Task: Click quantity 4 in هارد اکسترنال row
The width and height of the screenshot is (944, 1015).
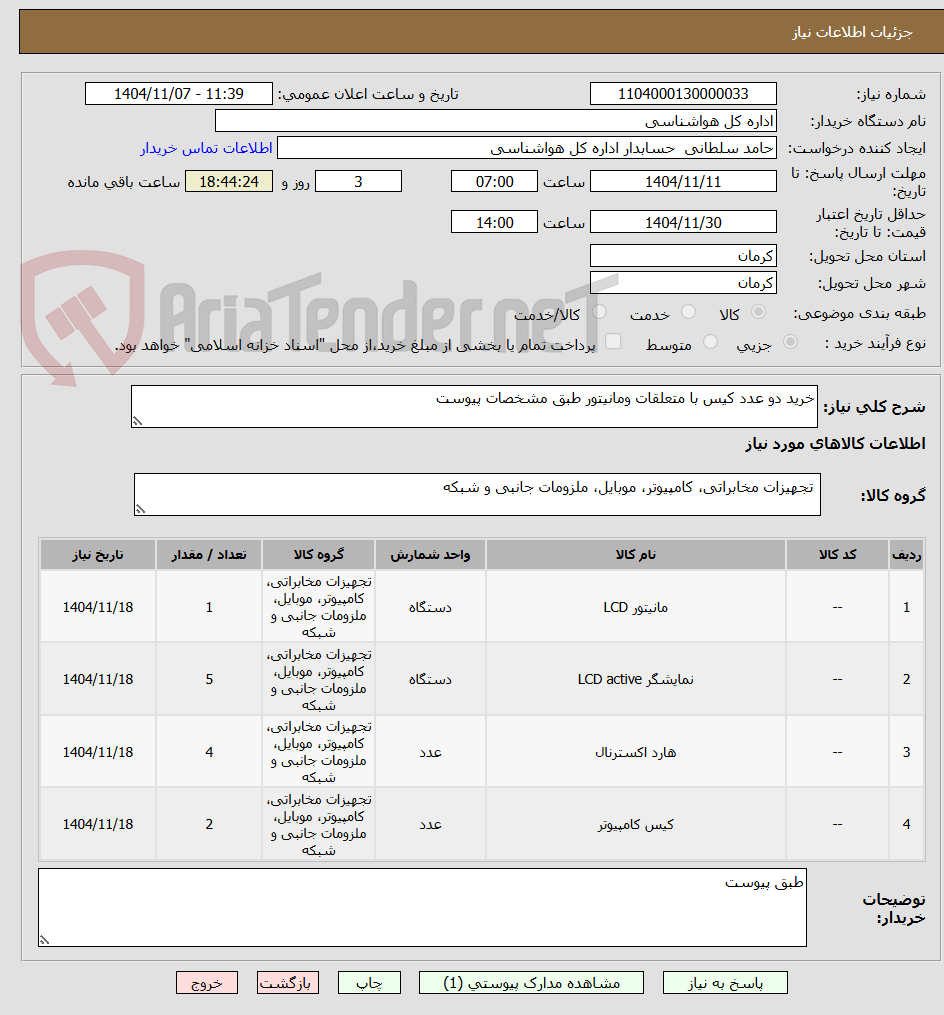Action: click(208, 752)
